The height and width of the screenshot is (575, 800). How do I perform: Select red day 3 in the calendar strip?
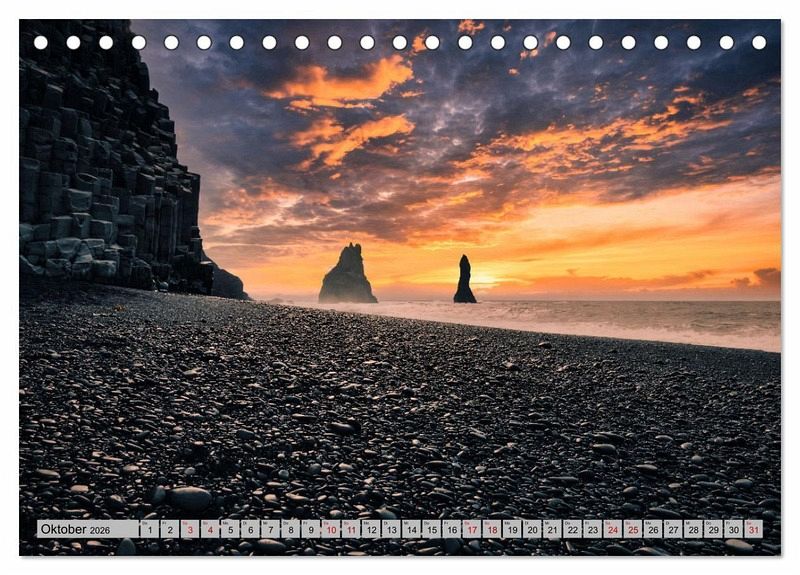click(x=190, y=529)
